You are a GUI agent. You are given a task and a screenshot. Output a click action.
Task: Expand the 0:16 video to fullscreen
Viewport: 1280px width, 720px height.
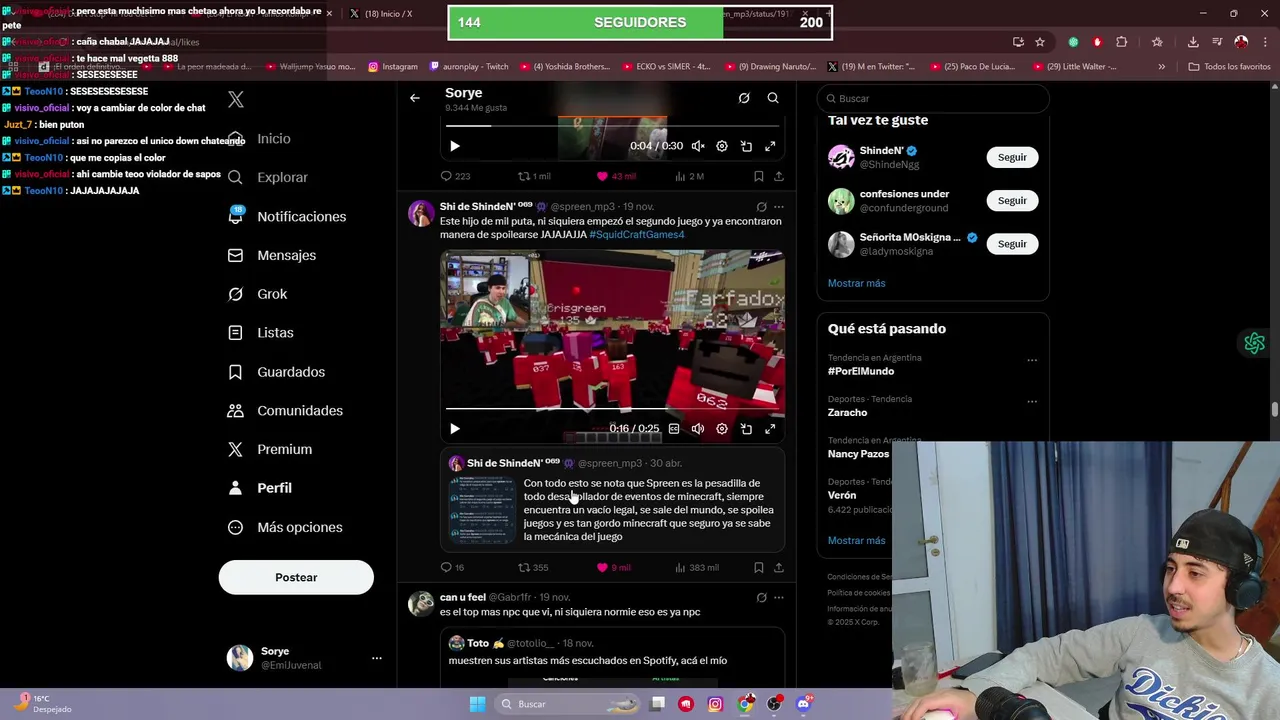coord(770,429)
